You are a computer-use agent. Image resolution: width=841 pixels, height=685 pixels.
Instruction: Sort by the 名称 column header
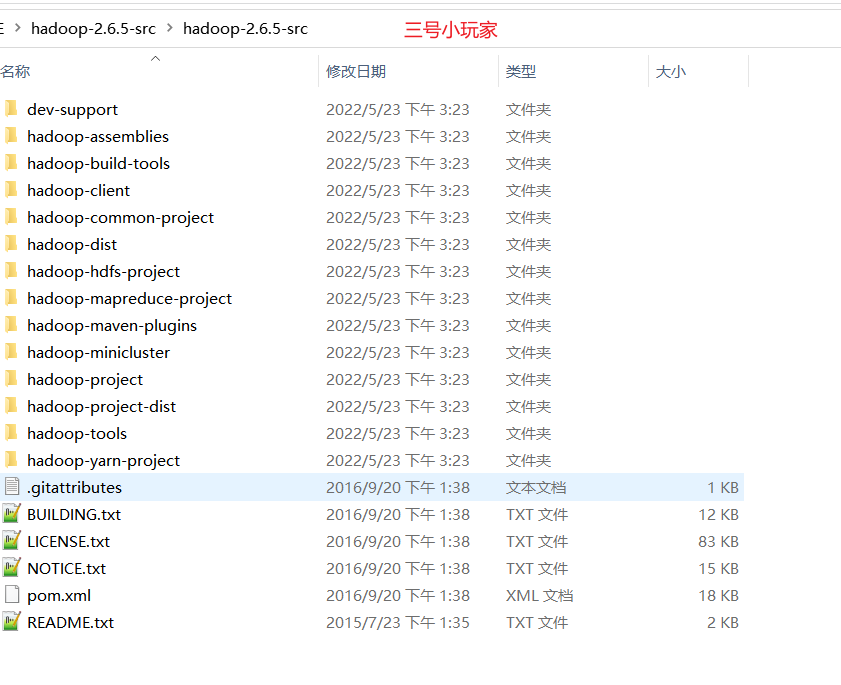click(x=15, y=71)
